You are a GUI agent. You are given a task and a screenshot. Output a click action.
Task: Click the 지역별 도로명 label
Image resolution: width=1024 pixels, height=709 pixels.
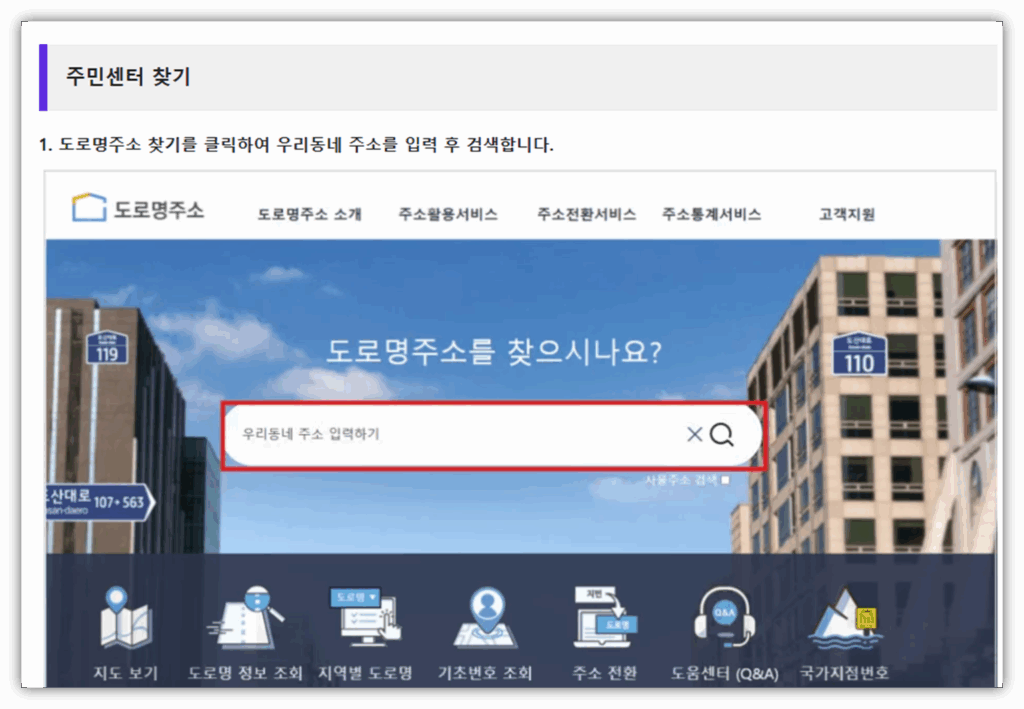365,673
